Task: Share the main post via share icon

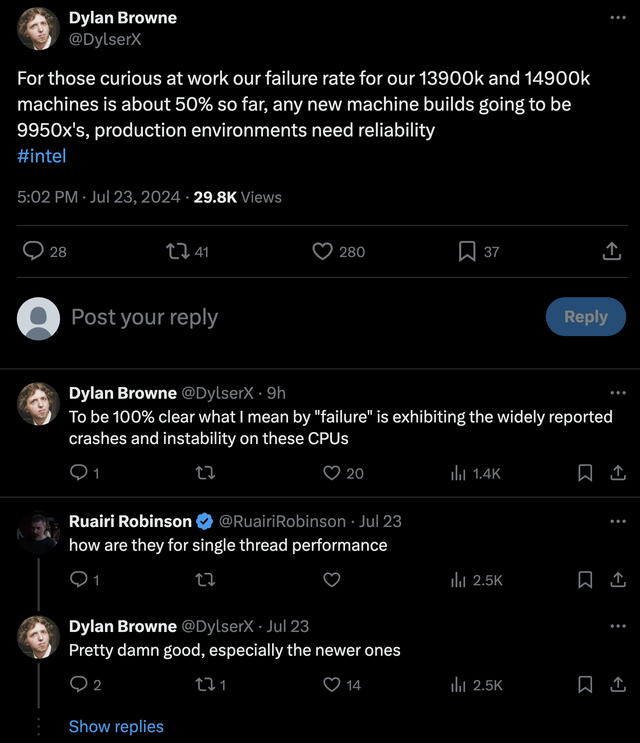Action: click(612, 252)
